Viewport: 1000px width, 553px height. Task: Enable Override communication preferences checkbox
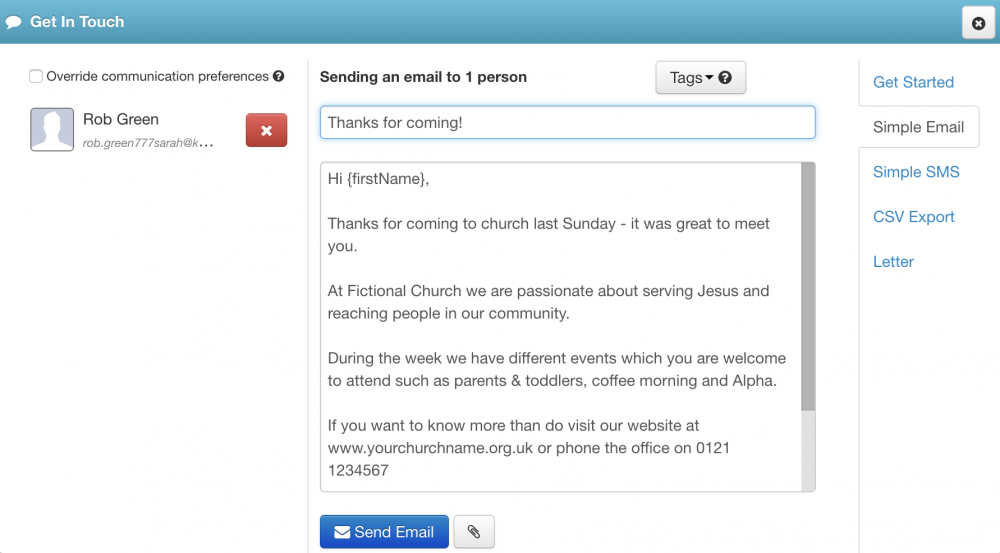coord(36,77)
